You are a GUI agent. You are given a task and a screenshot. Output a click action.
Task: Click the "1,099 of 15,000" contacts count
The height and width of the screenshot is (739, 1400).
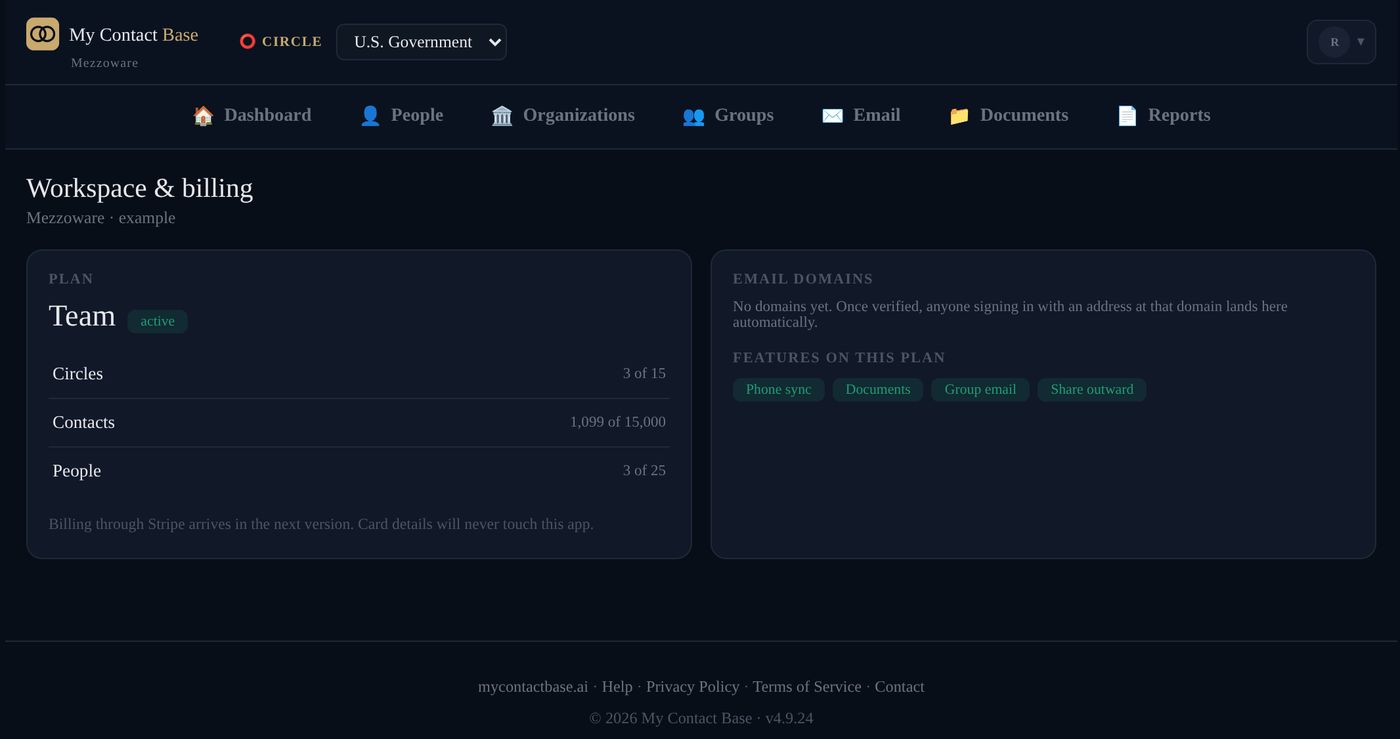point(618,422)
